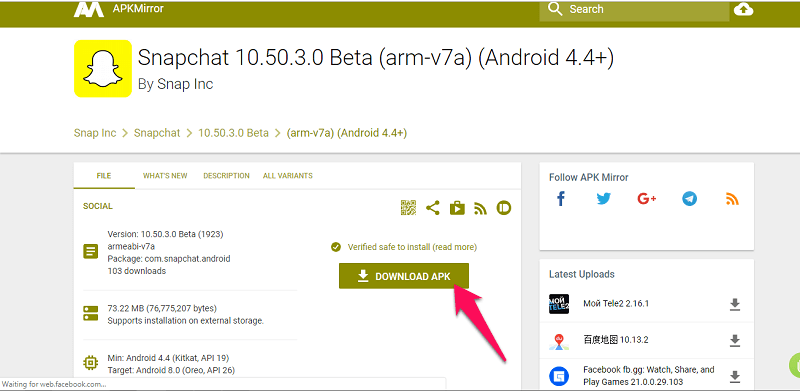Click download arrow for 百度地图 10.13.2
This screenshot has width=800, height=391.
tap(735, 340)
